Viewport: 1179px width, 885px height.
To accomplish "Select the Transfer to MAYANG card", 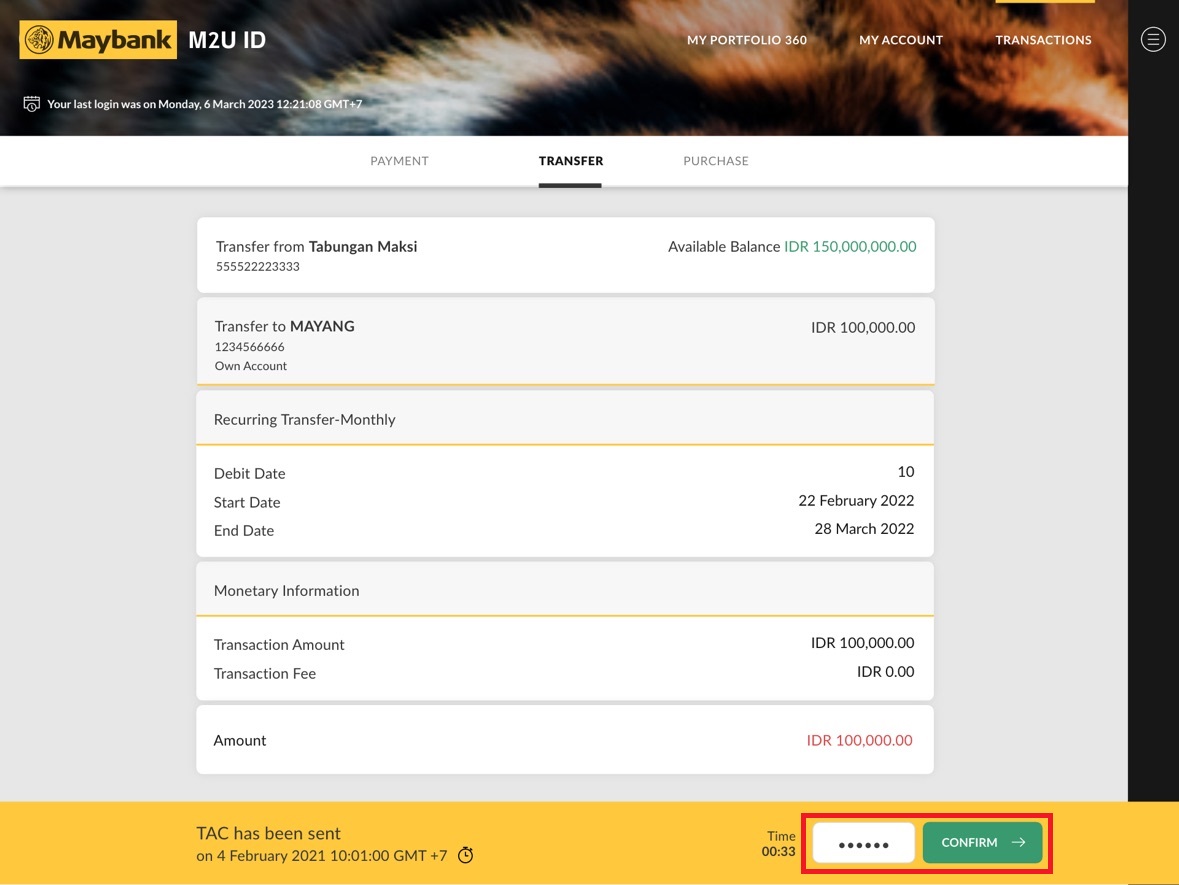I will (565, 340).
